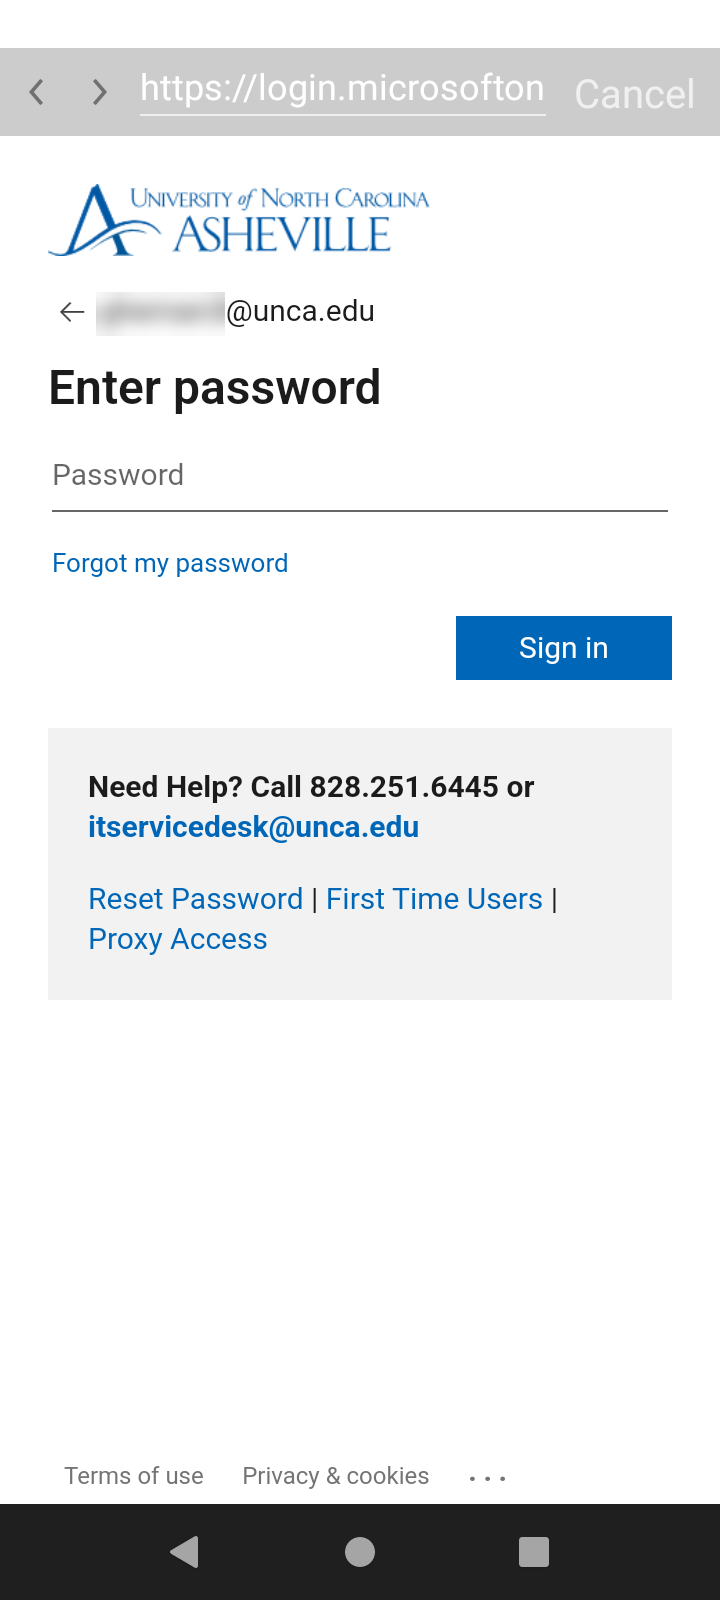This screenshot has width=720, height=1600.
Task: Cancel the sign-in web view
Action: click(634, 94)
